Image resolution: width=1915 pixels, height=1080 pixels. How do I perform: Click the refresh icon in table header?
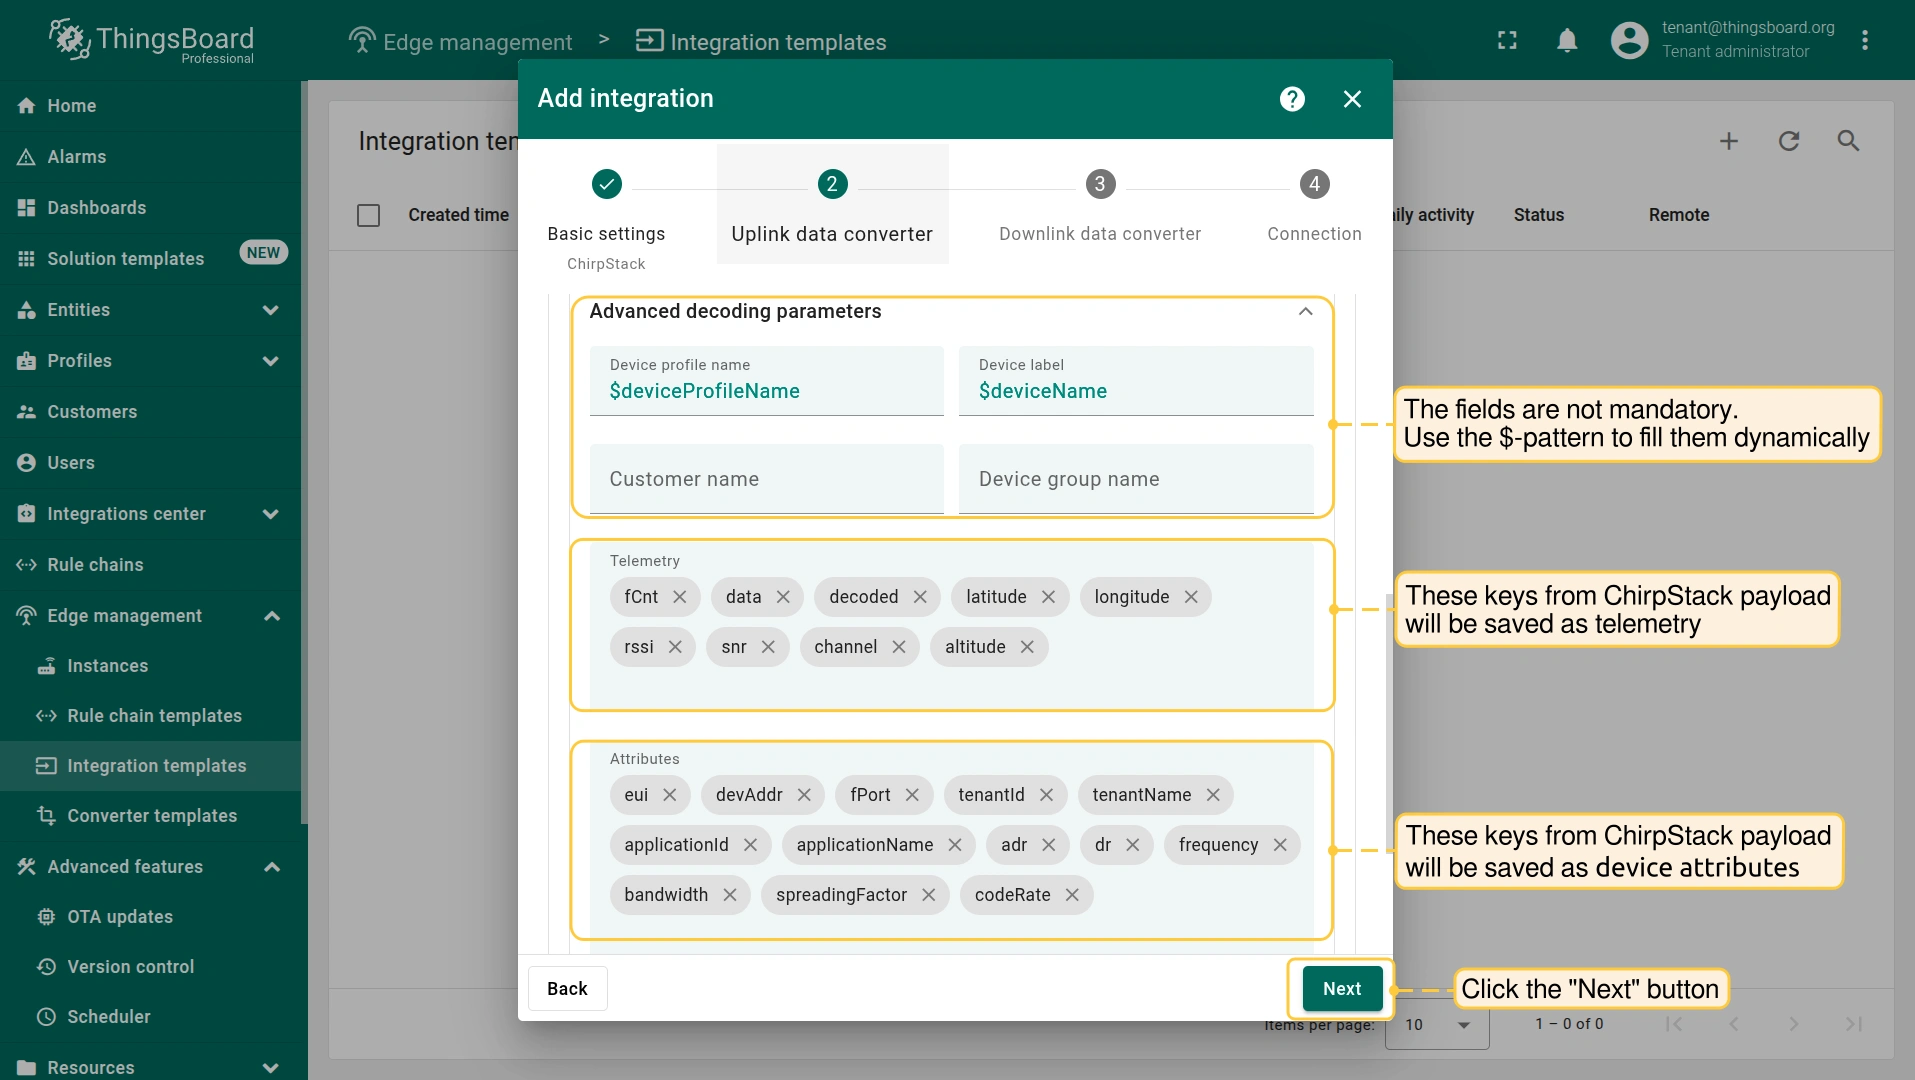coord(1789,141)
